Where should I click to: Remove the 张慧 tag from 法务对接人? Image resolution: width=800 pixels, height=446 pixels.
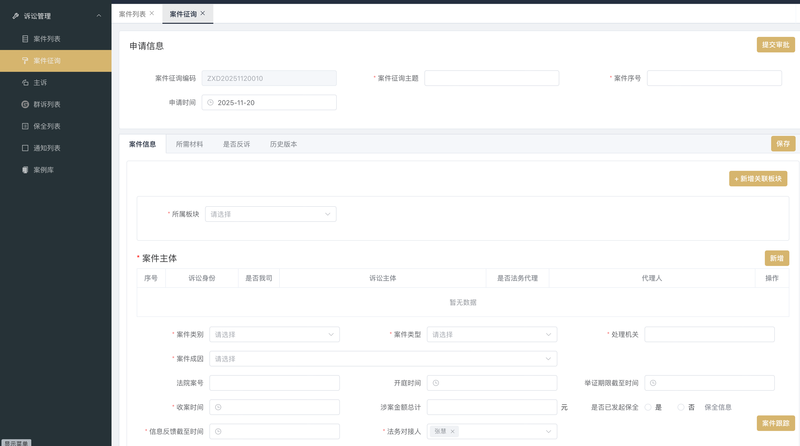pyautogui.click(x=453, y=432)
